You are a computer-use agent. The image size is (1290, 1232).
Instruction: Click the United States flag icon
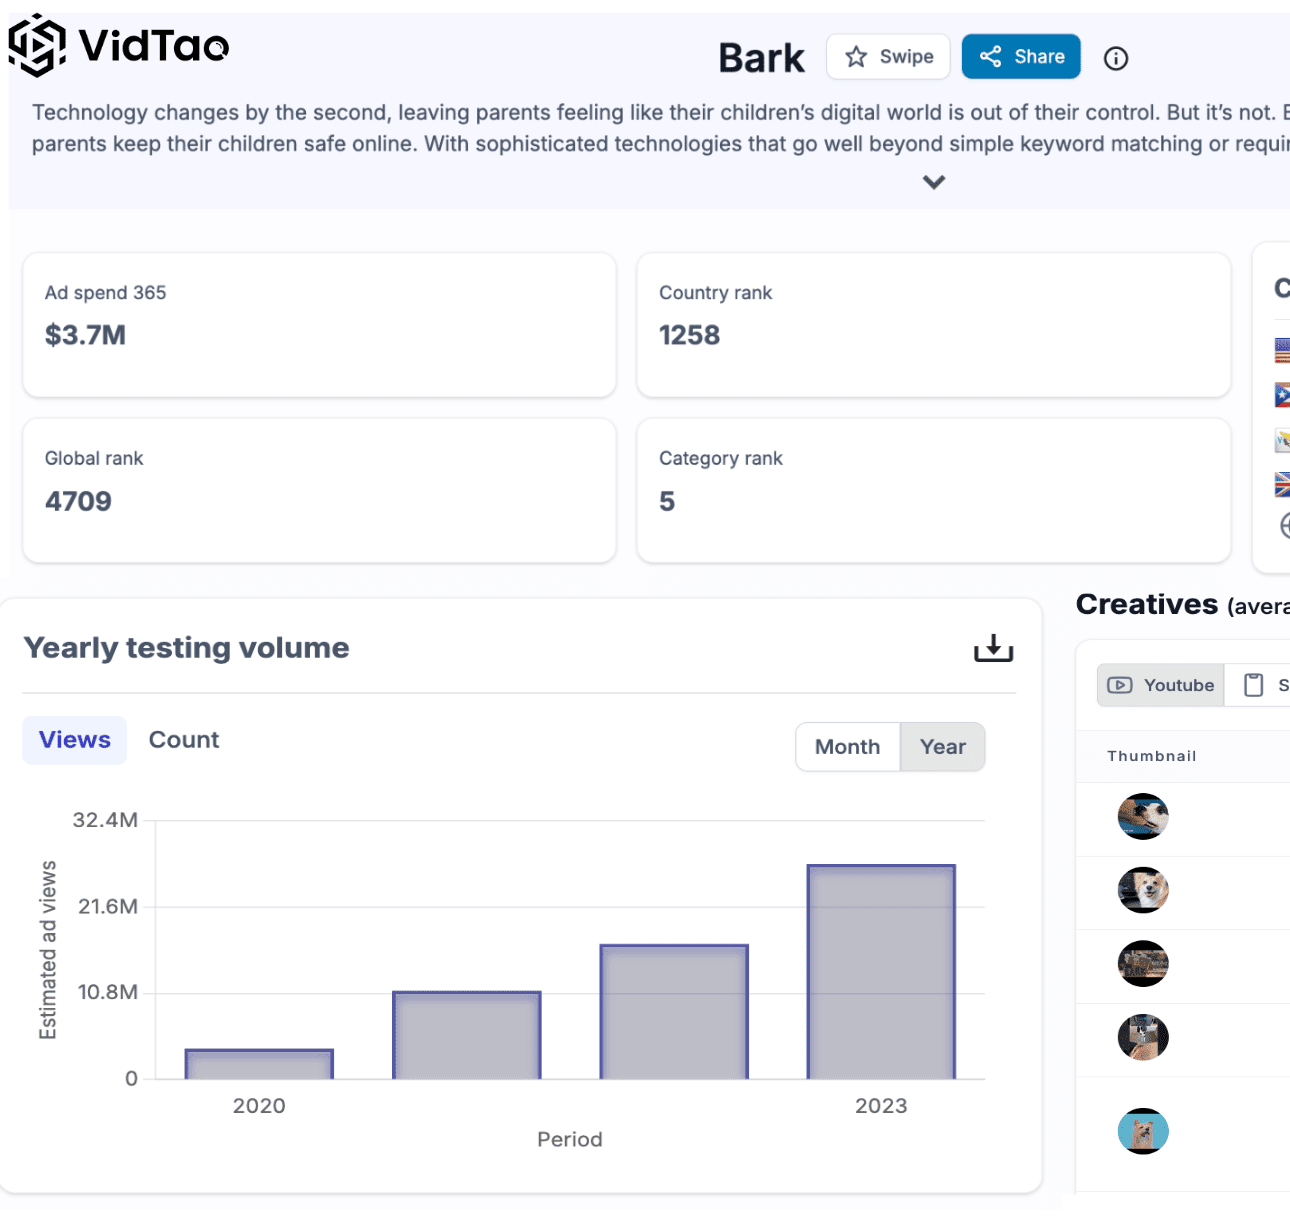(x=1282, y=350)
